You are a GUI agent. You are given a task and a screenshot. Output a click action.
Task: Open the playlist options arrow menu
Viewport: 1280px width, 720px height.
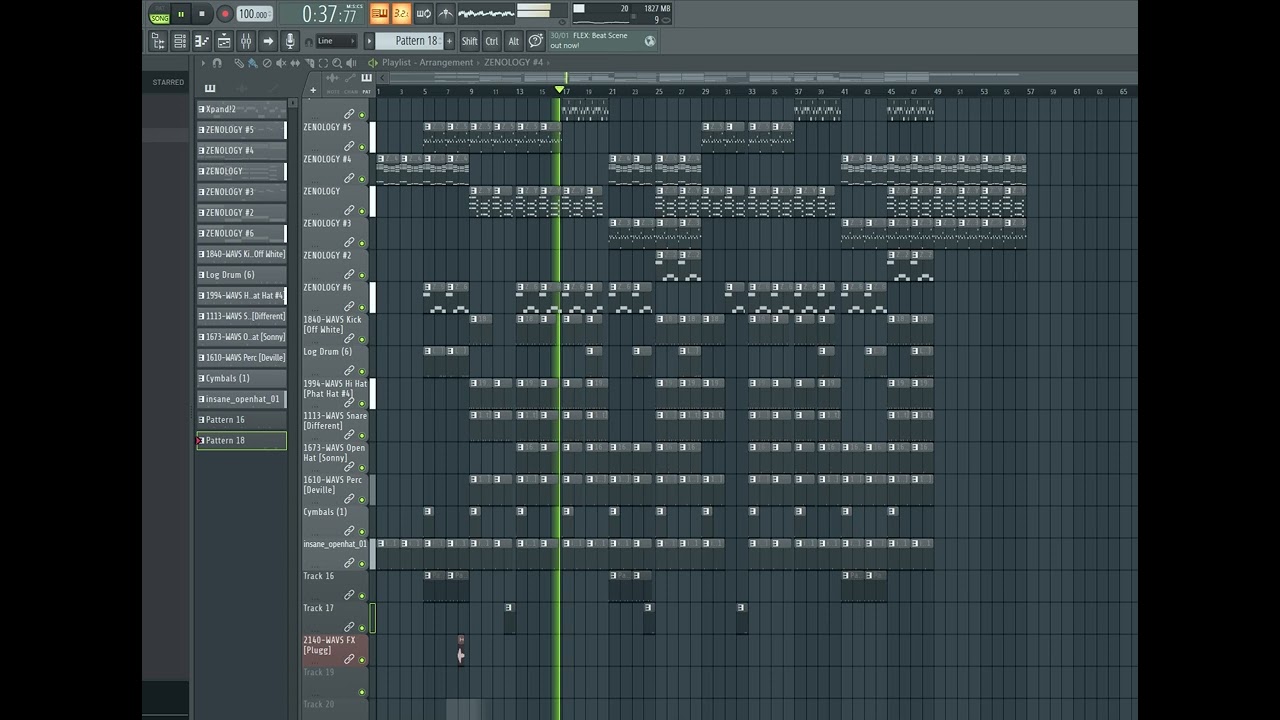(203, 63)
